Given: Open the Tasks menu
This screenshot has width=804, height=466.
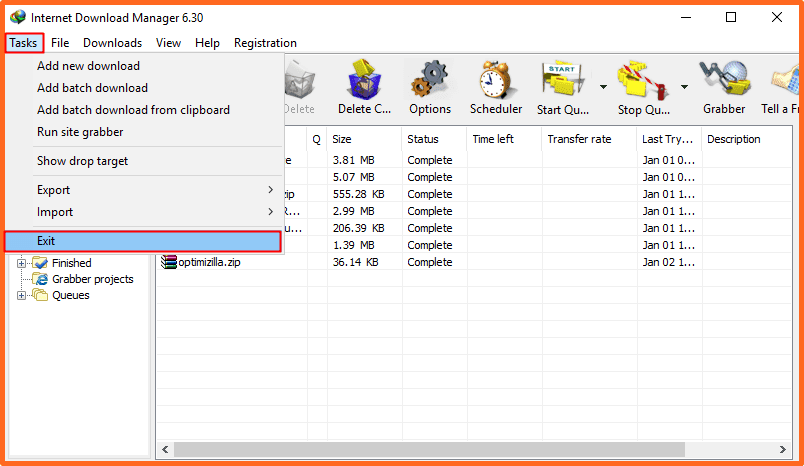Looking at the screenshot, I should (24, 43).
